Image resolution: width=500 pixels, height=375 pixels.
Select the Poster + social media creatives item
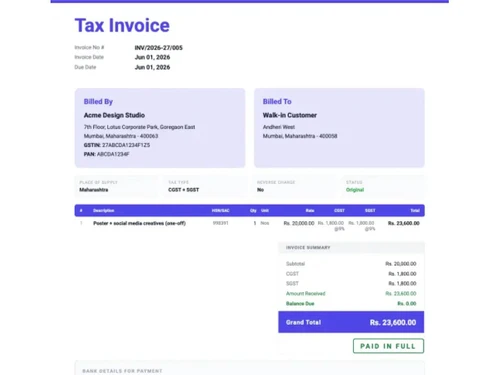pyautogui.click(x=139, y=223)
